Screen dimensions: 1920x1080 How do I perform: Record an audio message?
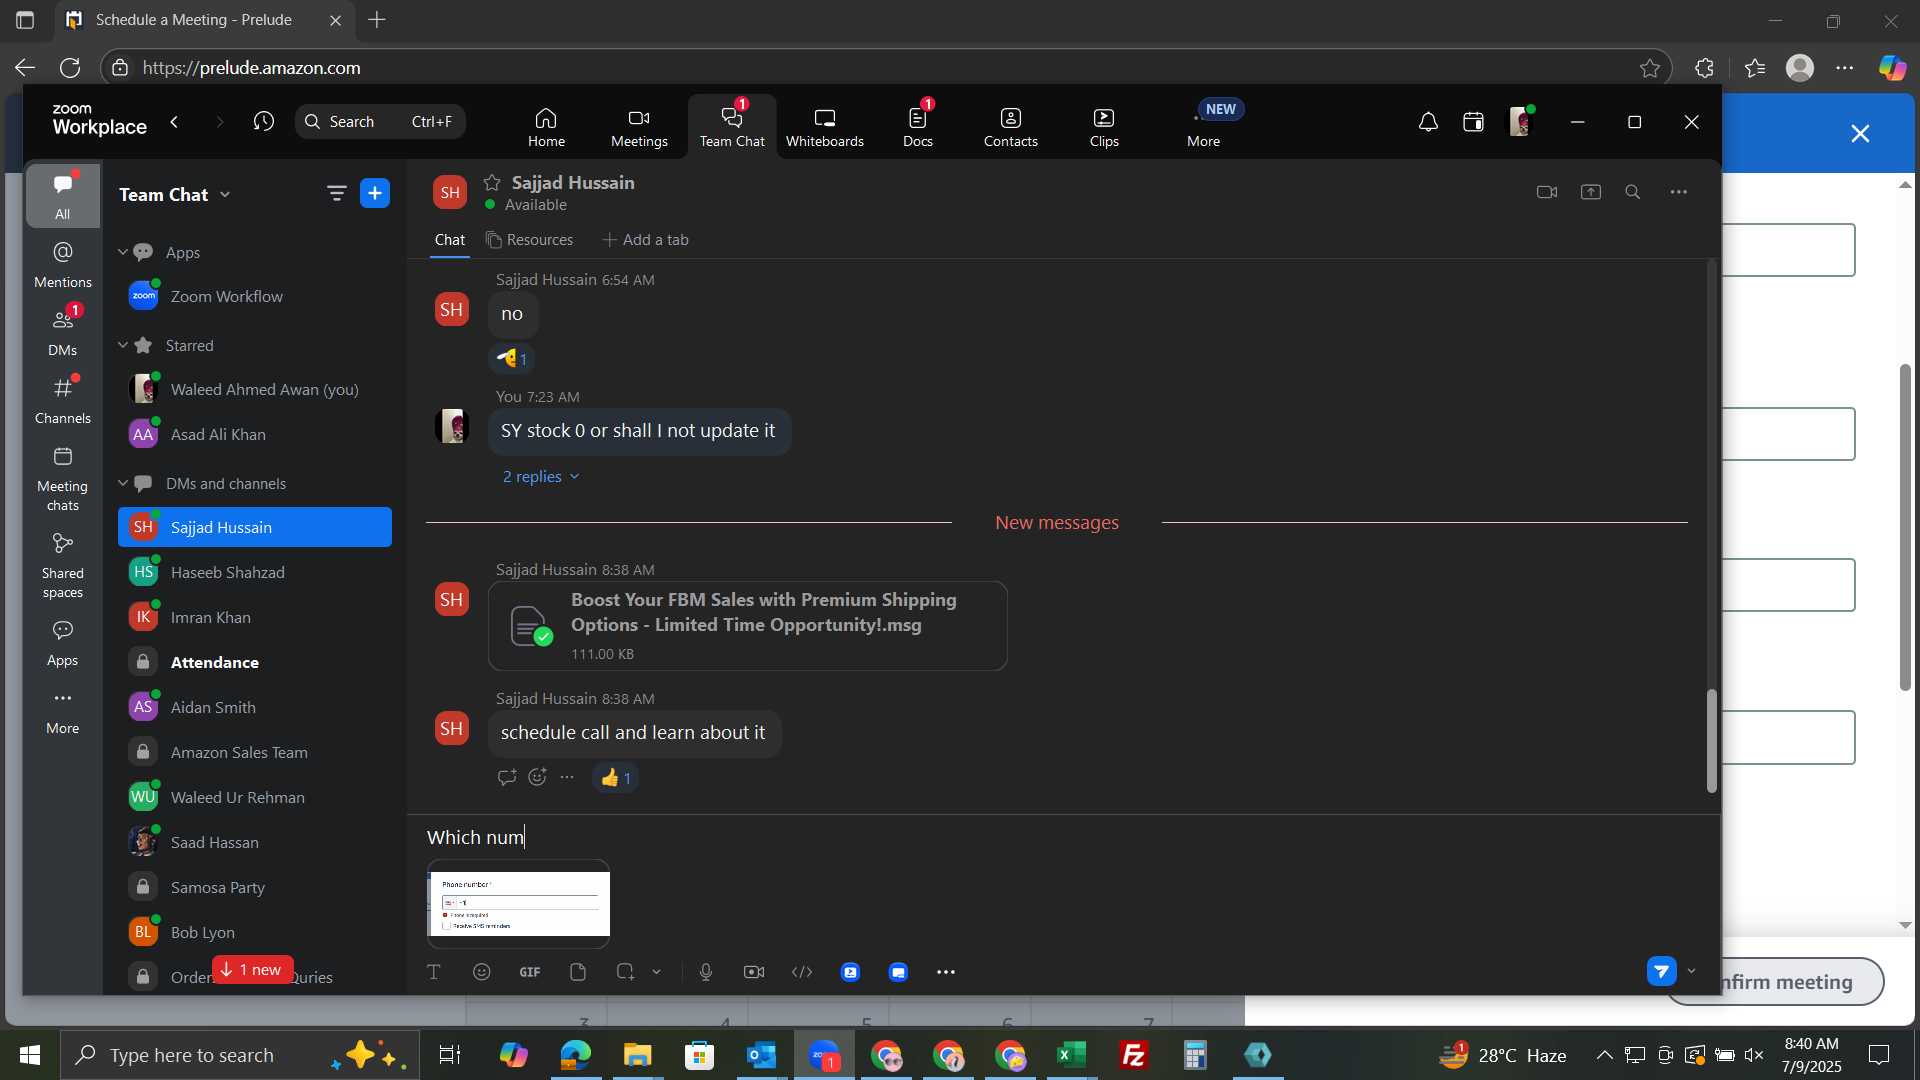click(706, 972)
